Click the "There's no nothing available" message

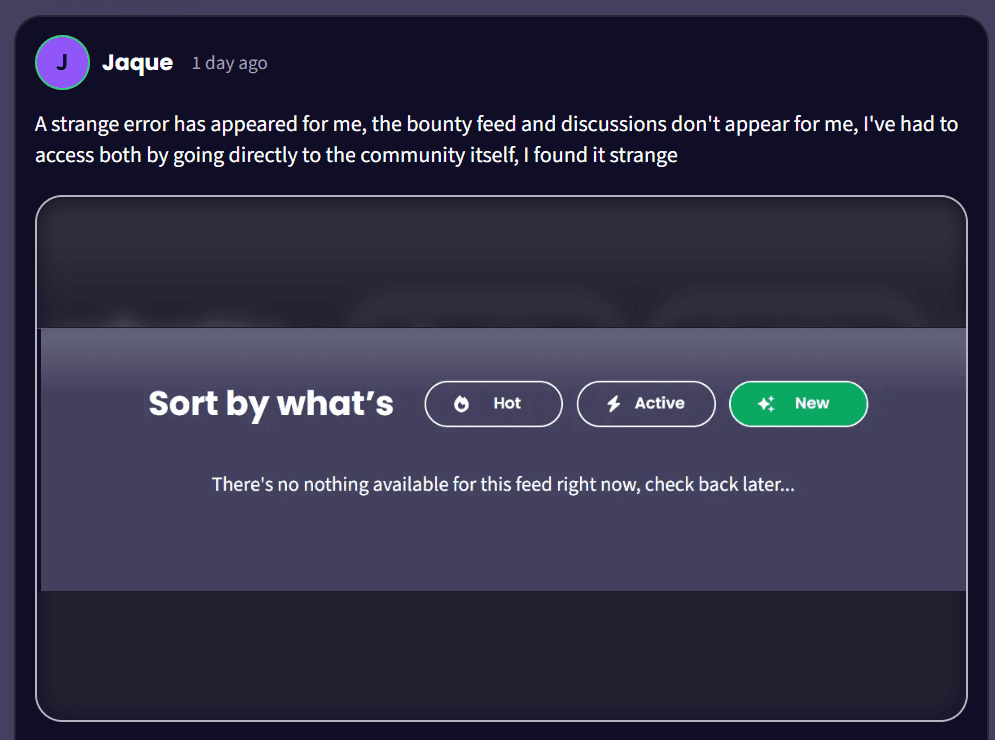point(503,485)
